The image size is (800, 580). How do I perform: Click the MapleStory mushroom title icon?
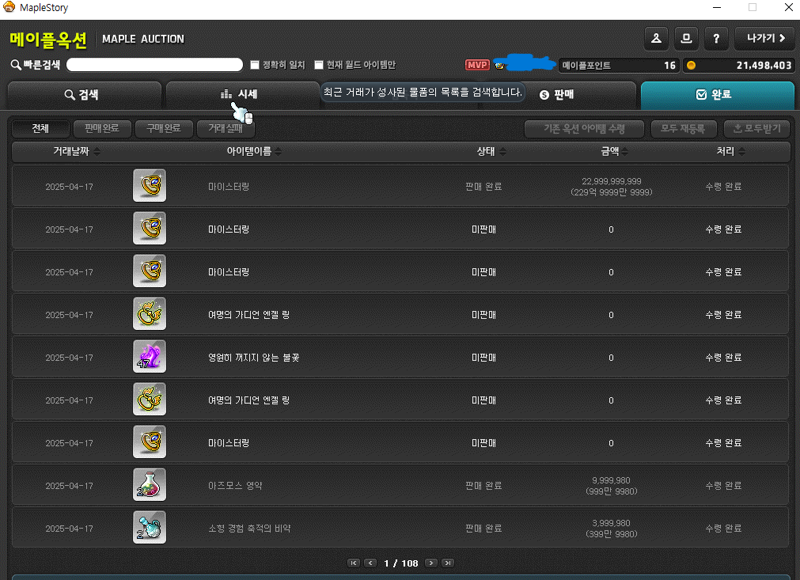tap(9, 7)
